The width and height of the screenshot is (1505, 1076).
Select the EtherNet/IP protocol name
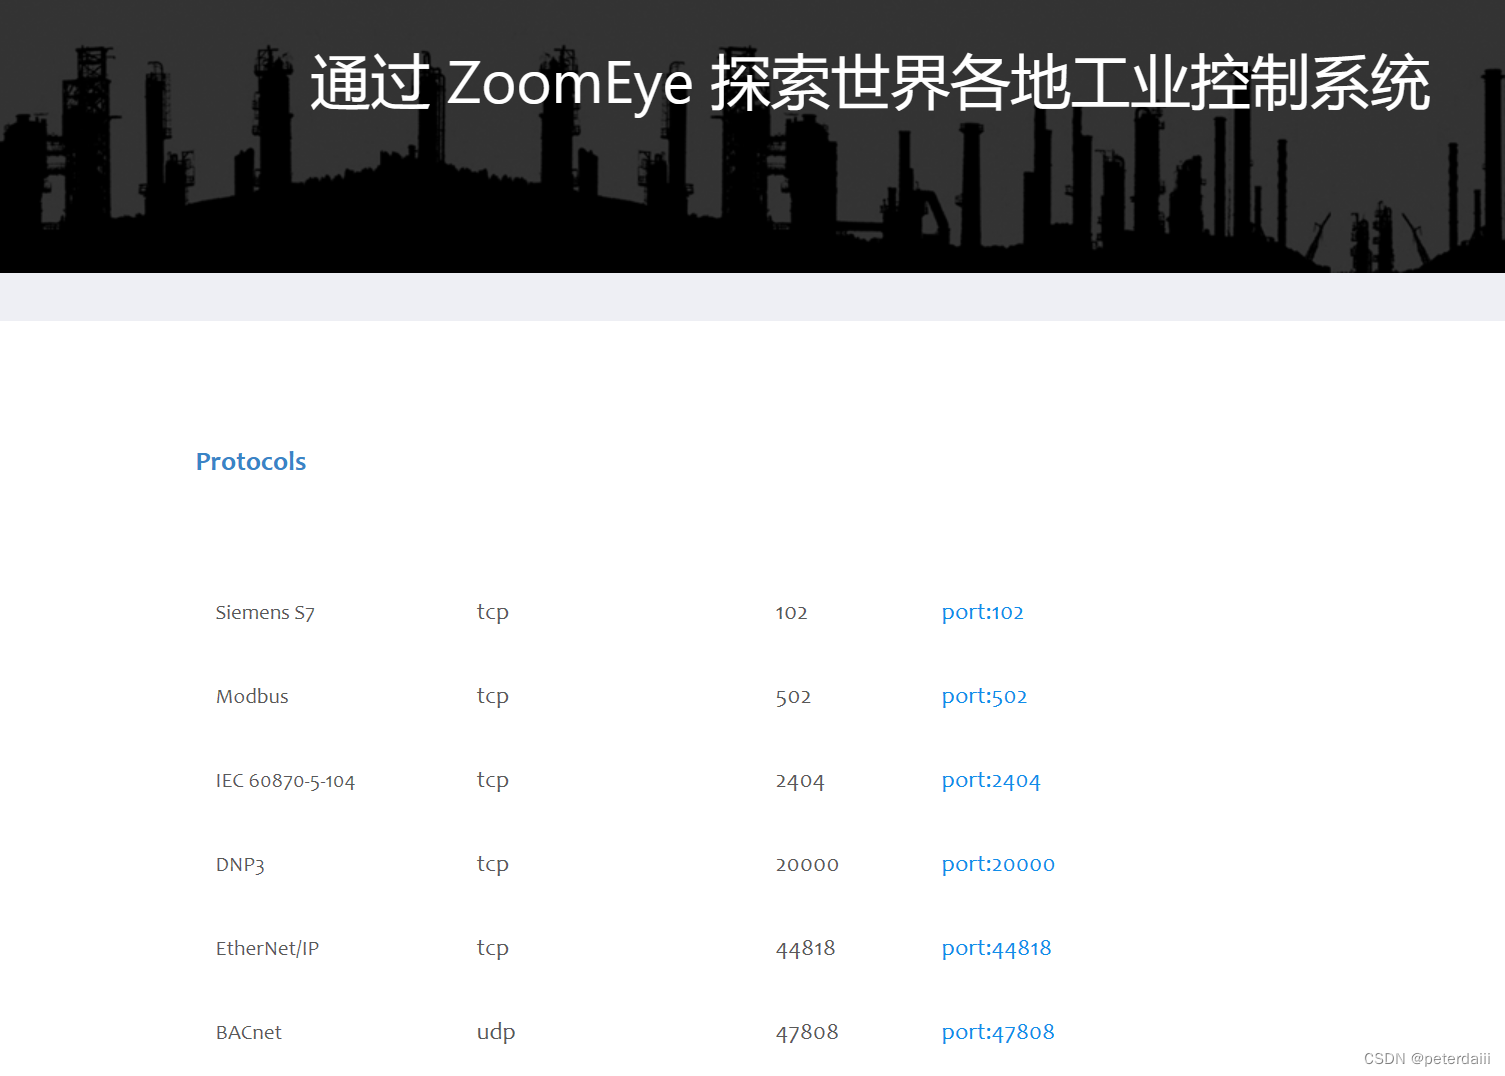tap(267, 948)
